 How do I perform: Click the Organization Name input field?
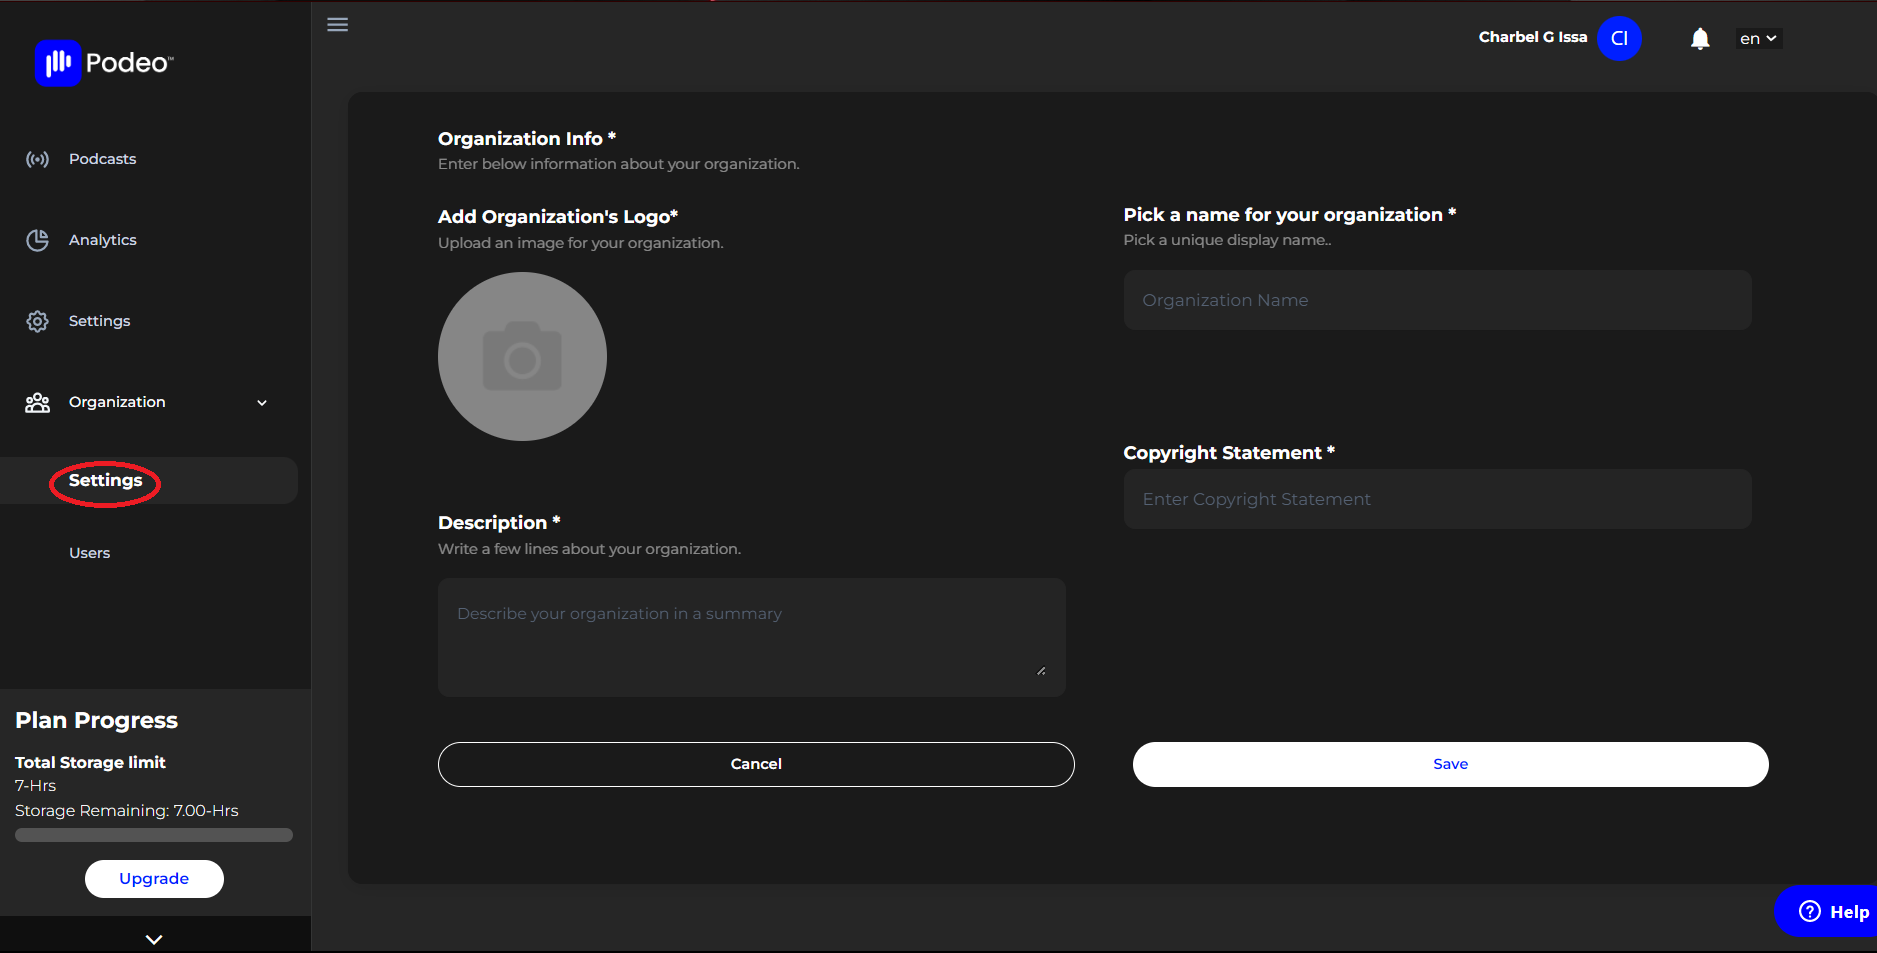click(1436, 299)
